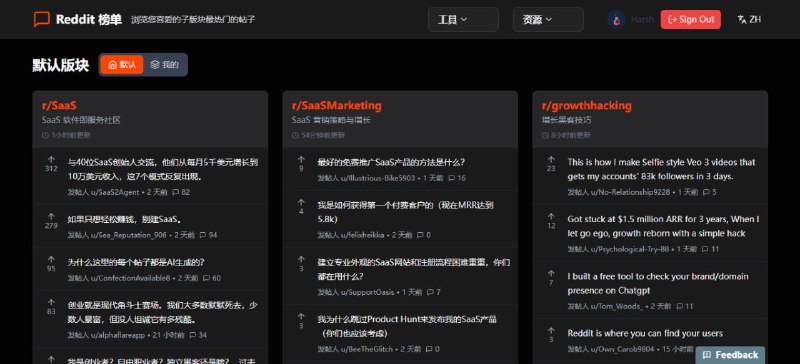
Task: Open post 为什么这里的每个帖子都是AI生成的
Action: coord(136,262)
